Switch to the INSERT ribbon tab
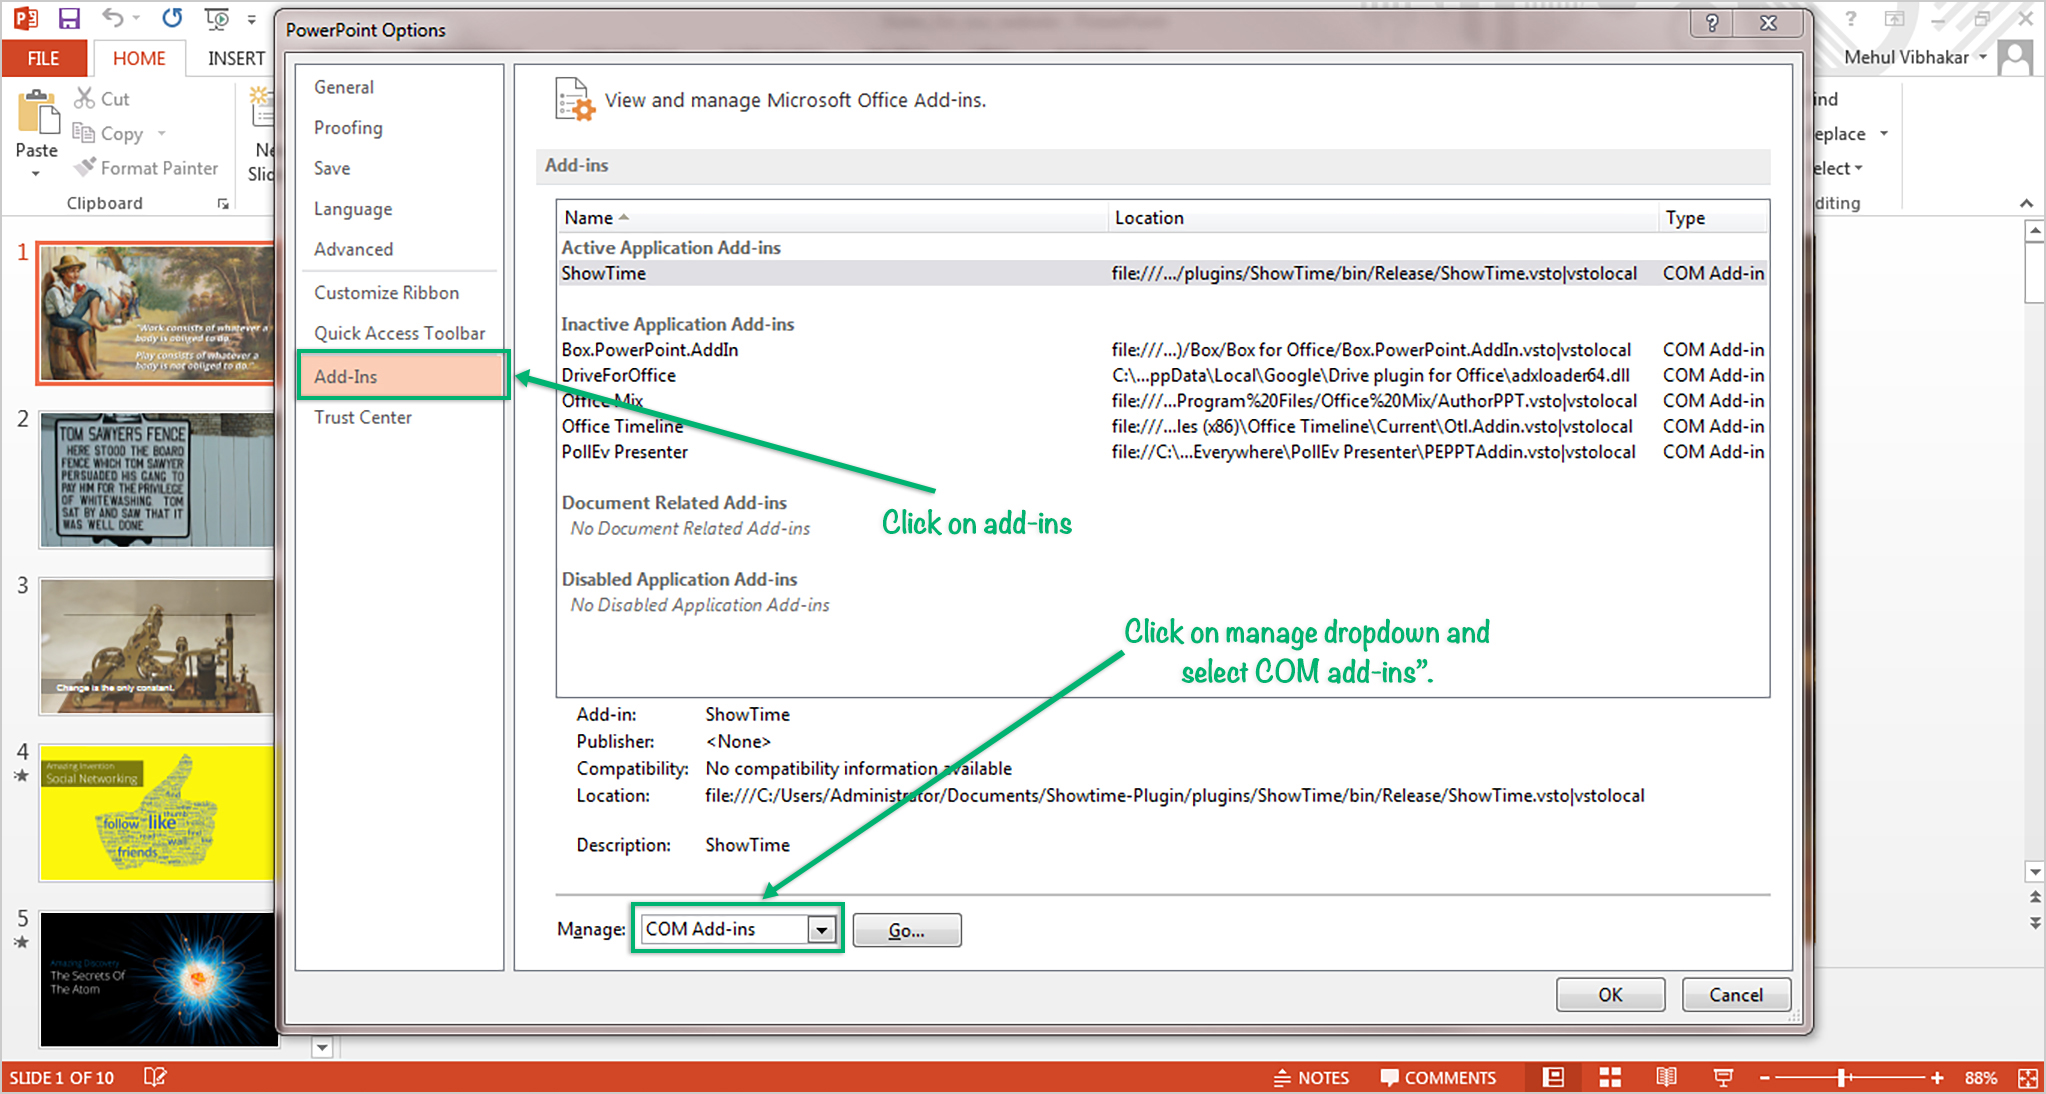Viewport: 2046px width, 1094px height. (232, 58)
